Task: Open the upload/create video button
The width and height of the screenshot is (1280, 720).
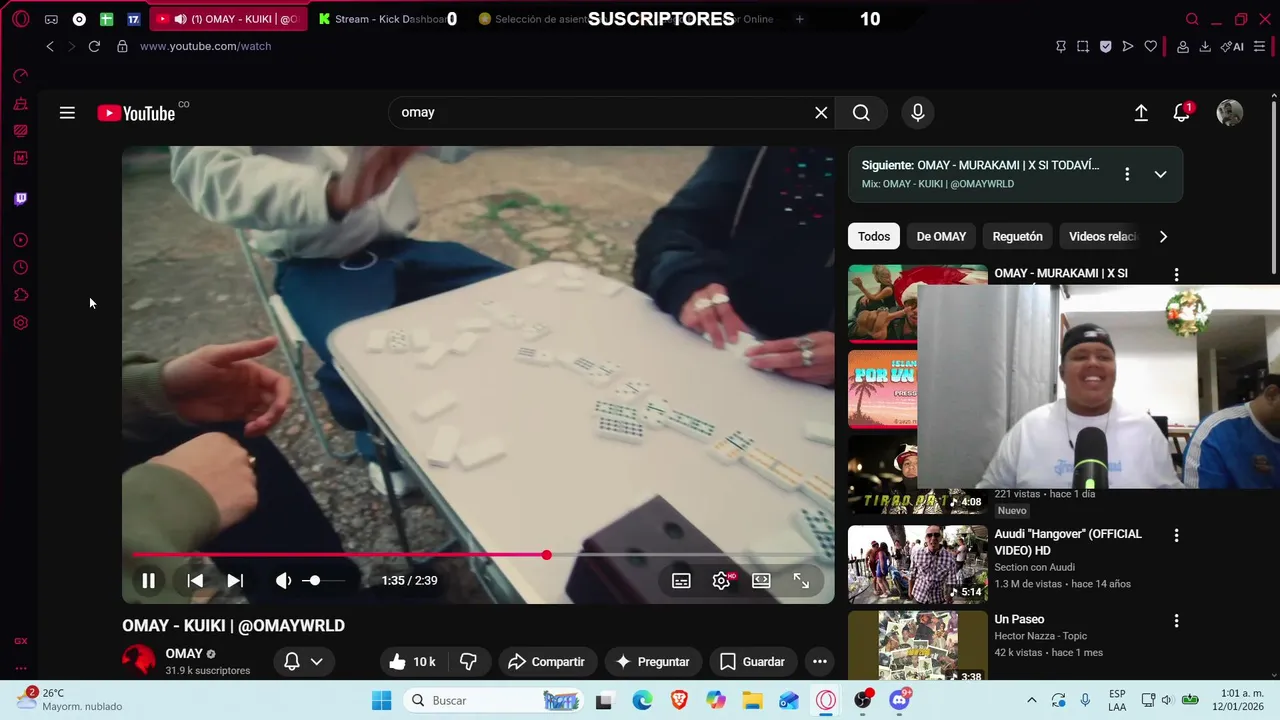Action: (x=1141, y=113)
